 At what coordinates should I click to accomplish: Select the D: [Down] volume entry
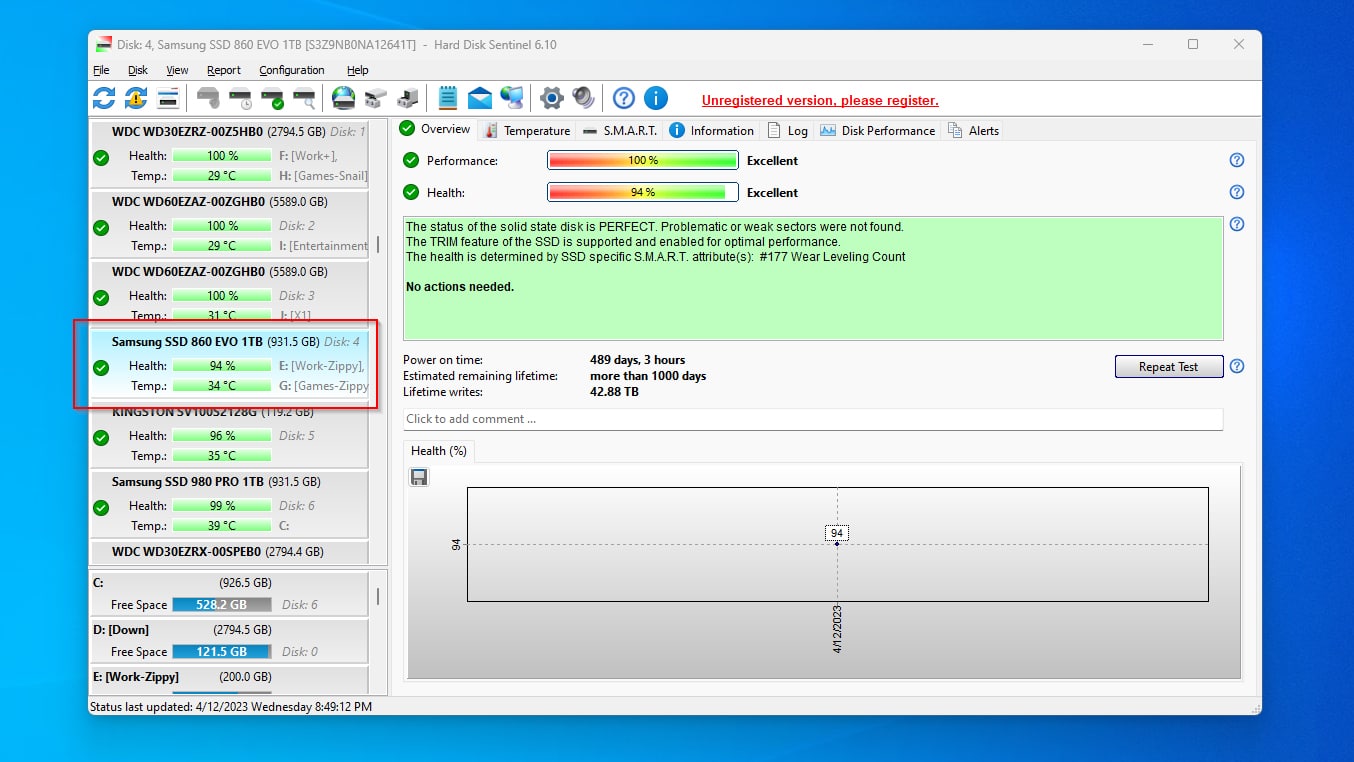tap(229, 640)
